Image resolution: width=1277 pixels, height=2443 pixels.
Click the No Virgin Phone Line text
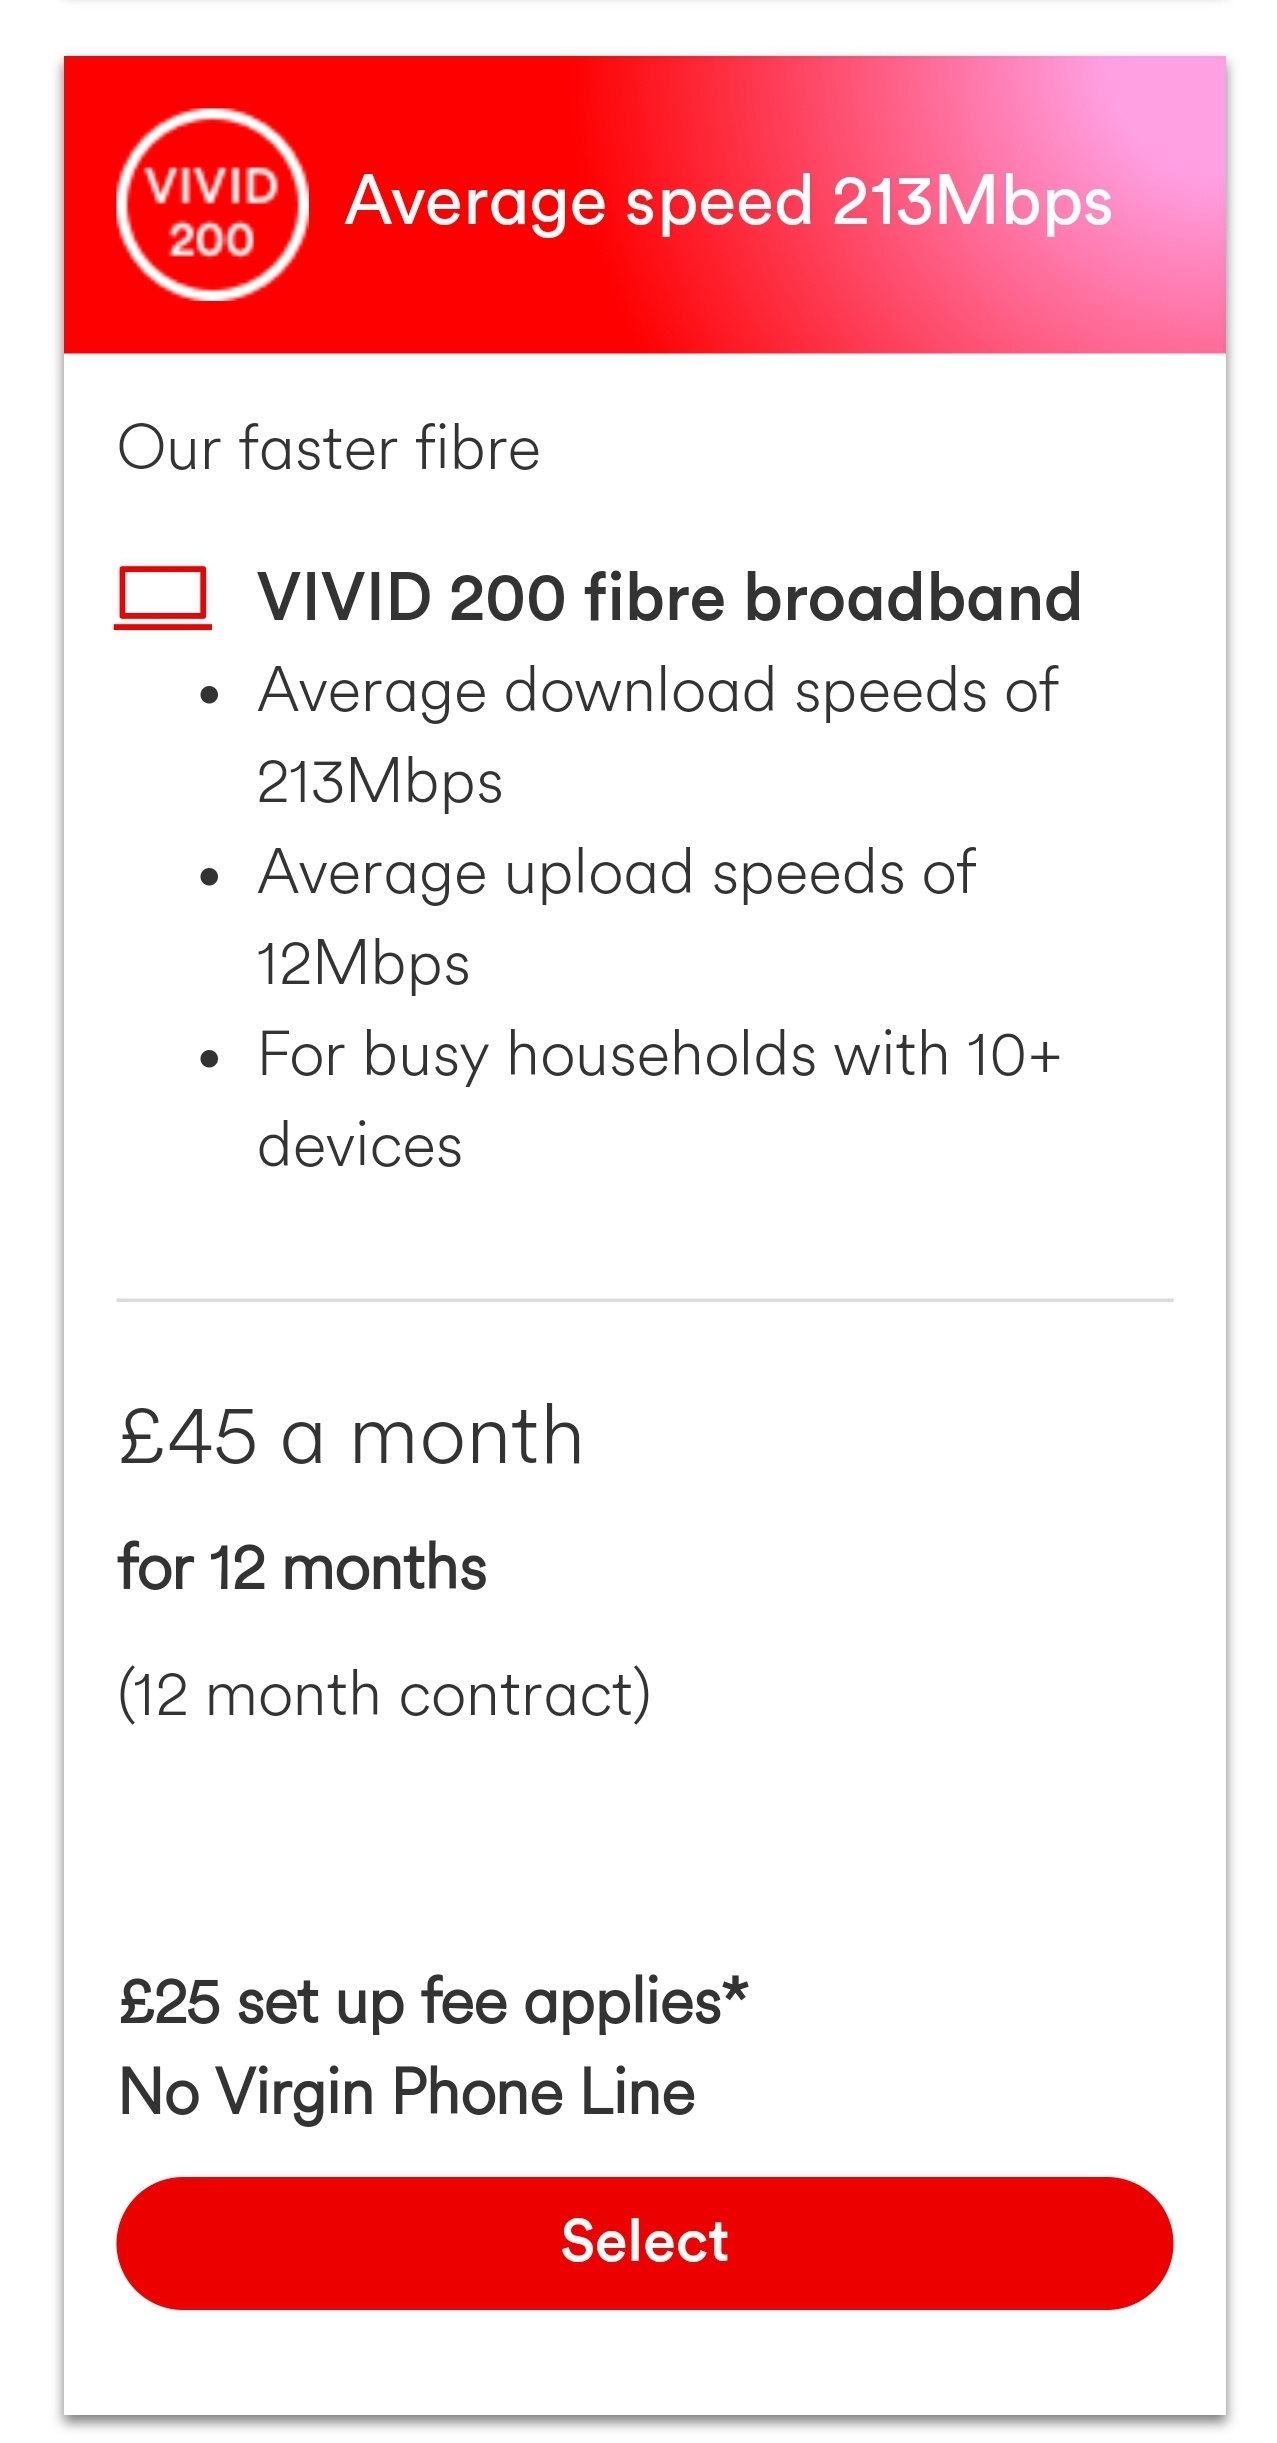[x=407, y=2092]
